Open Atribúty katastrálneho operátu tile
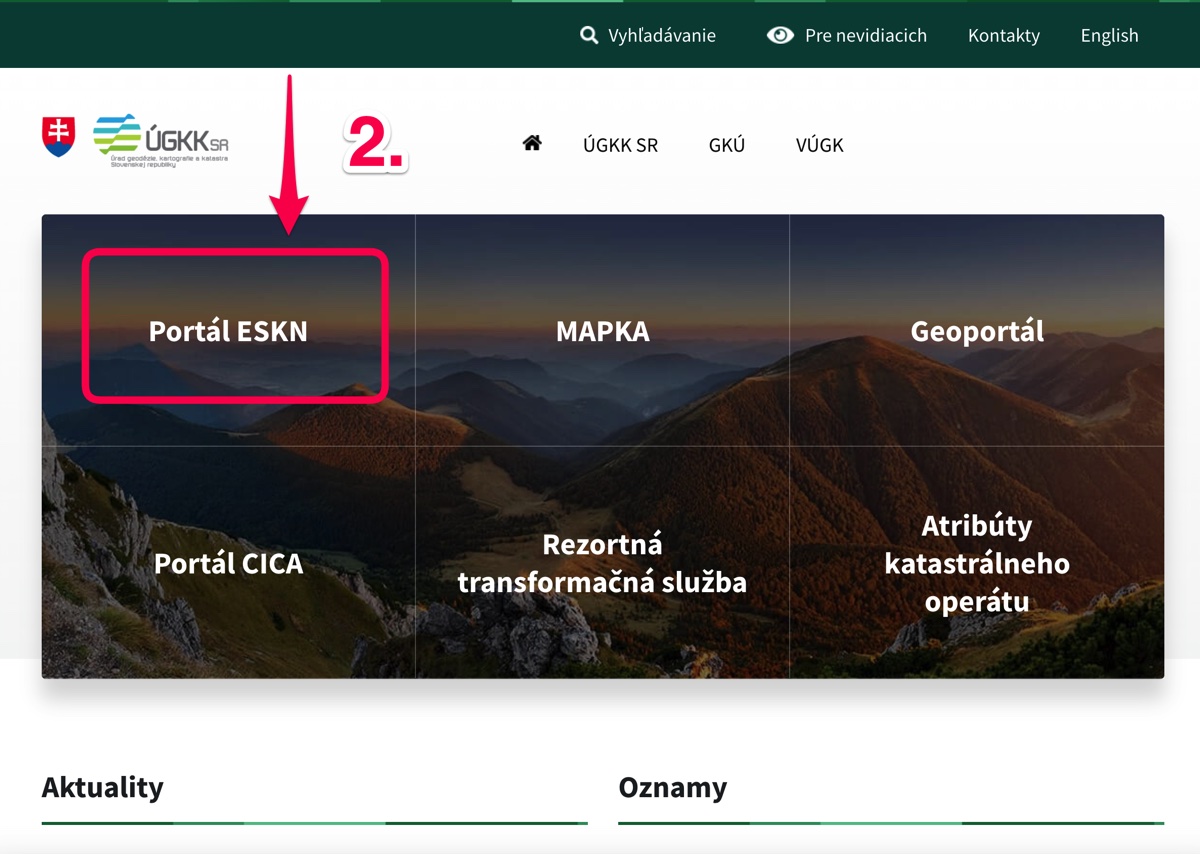Screen dimensions: 1200x854 coord(977,563)
